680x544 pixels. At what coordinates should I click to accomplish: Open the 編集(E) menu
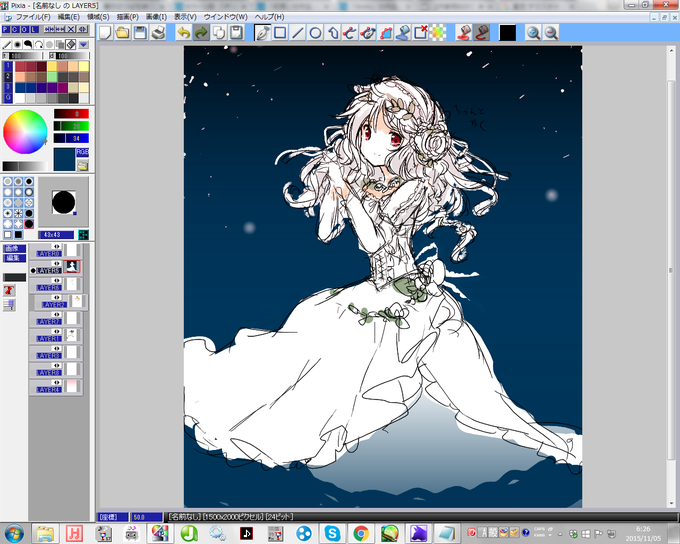69,17
